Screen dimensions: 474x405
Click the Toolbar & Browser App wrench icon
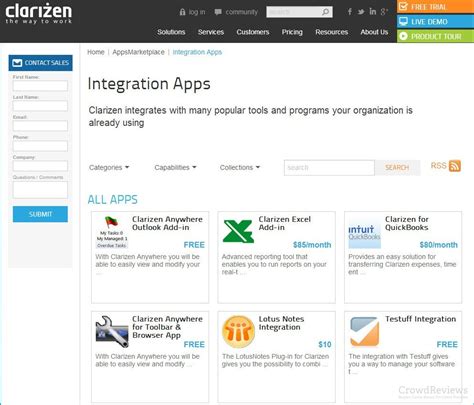112,331
